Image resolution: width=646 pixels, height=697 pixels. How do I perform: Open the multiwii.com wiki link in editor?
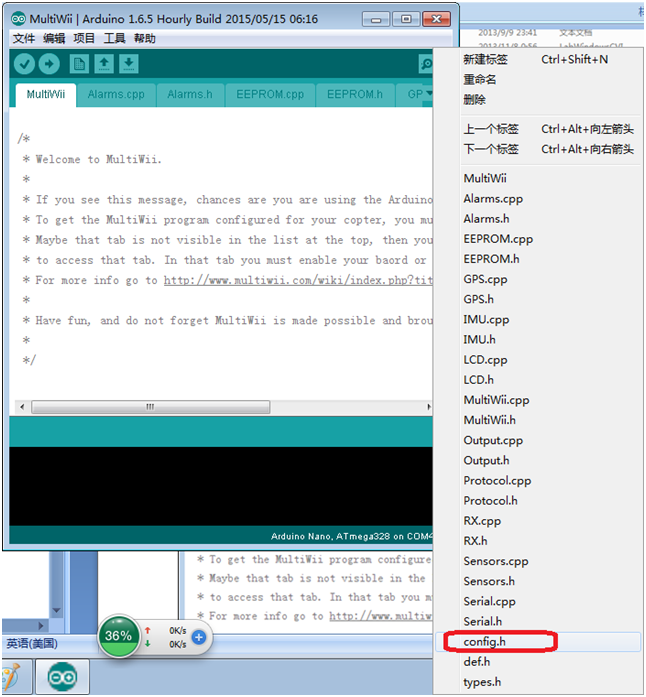point(298,280)
